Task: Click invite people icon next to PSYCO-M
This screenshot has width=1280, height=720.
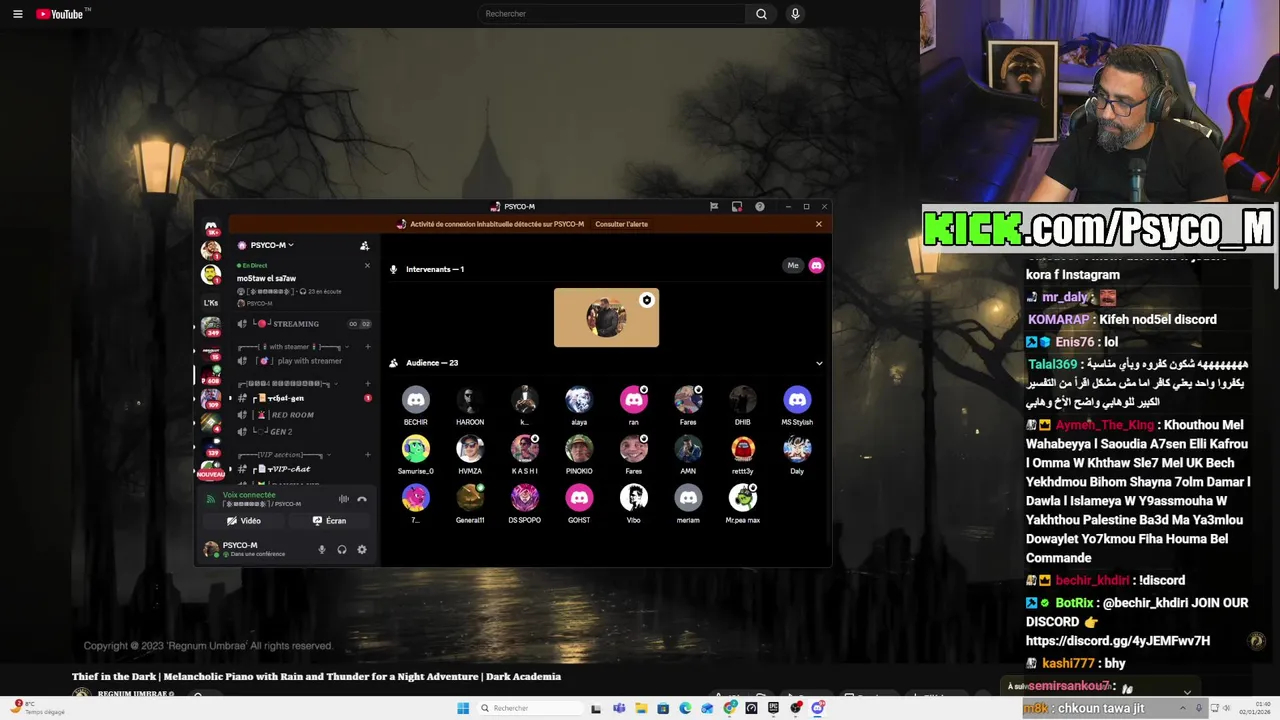Action: 364,245
